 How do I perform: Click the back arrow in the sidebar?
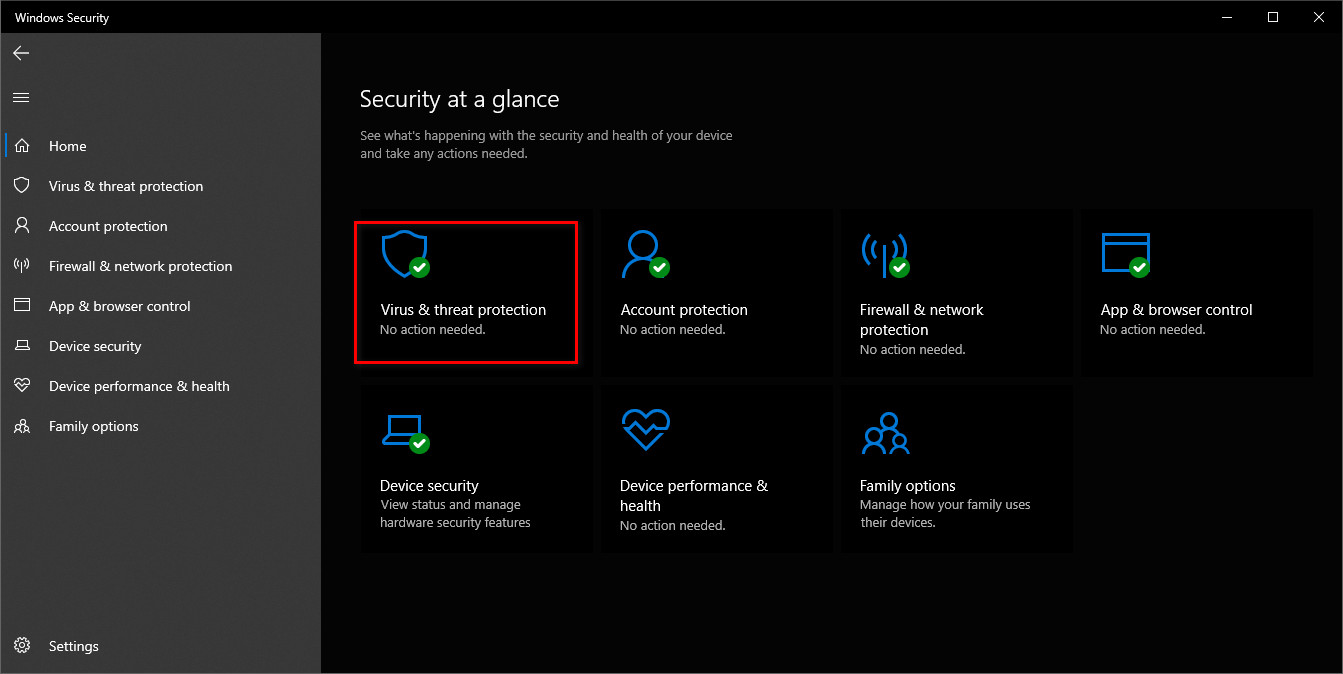point(21,53)
